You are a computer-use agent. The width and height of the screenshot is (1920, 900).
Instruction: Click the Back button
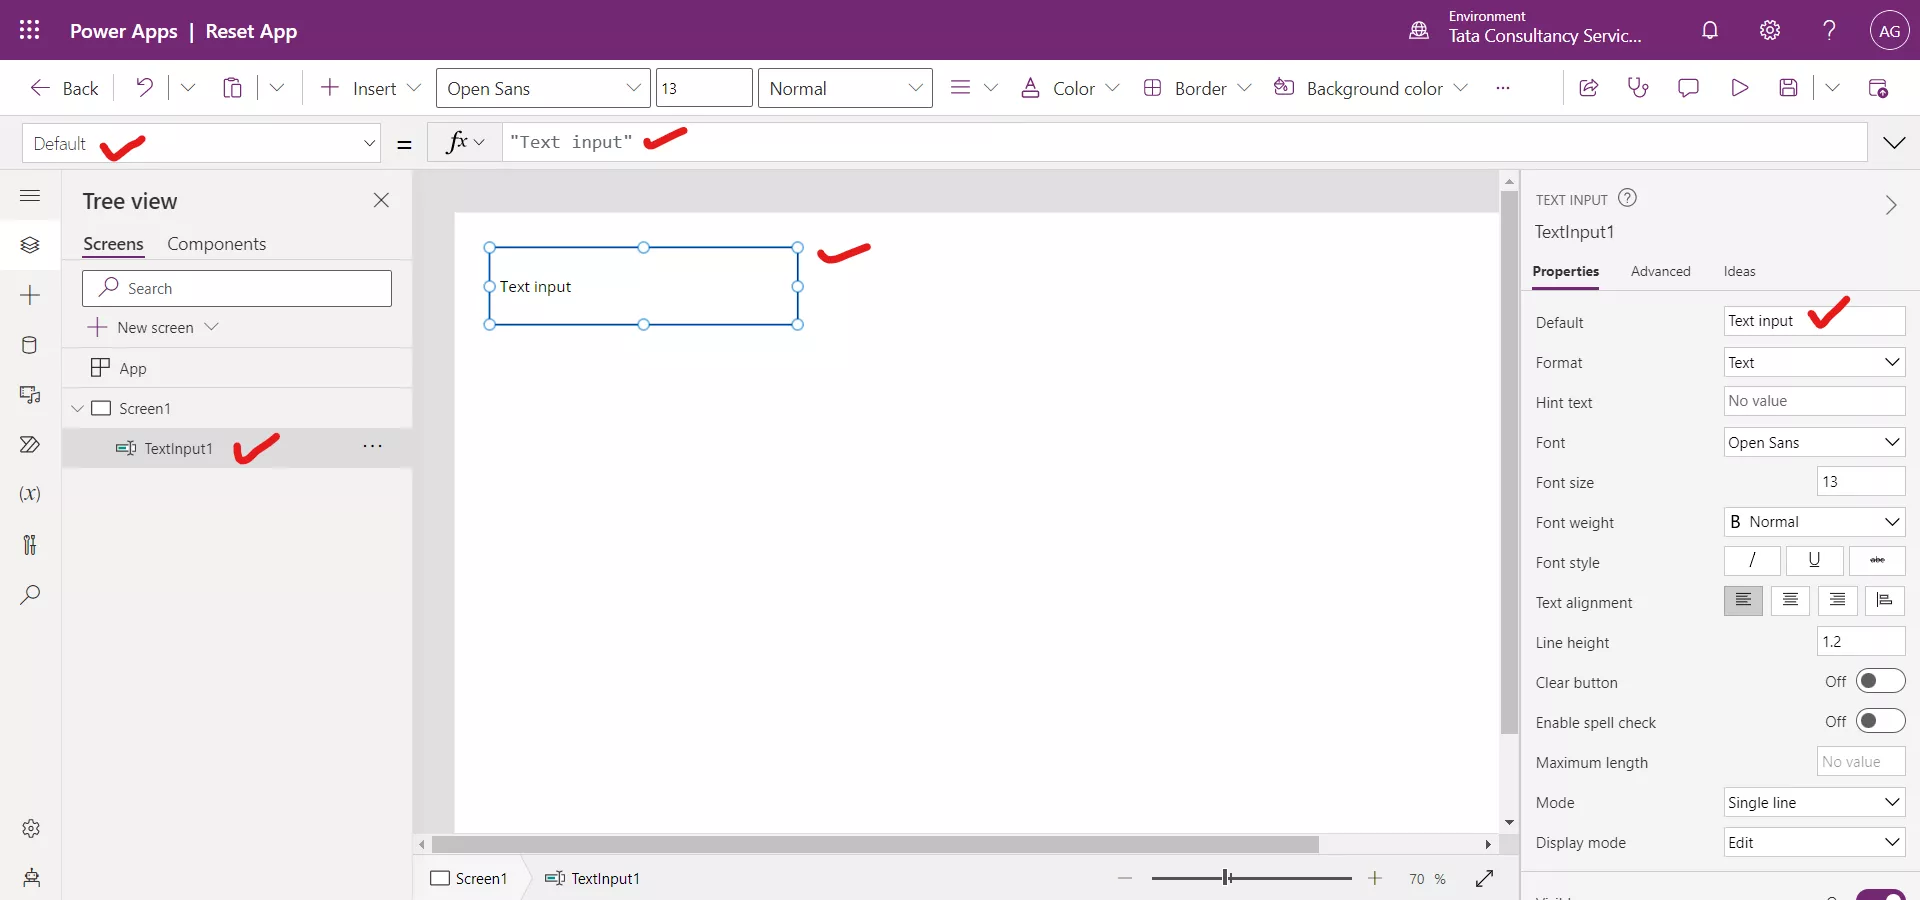click(x=63, y=88)
